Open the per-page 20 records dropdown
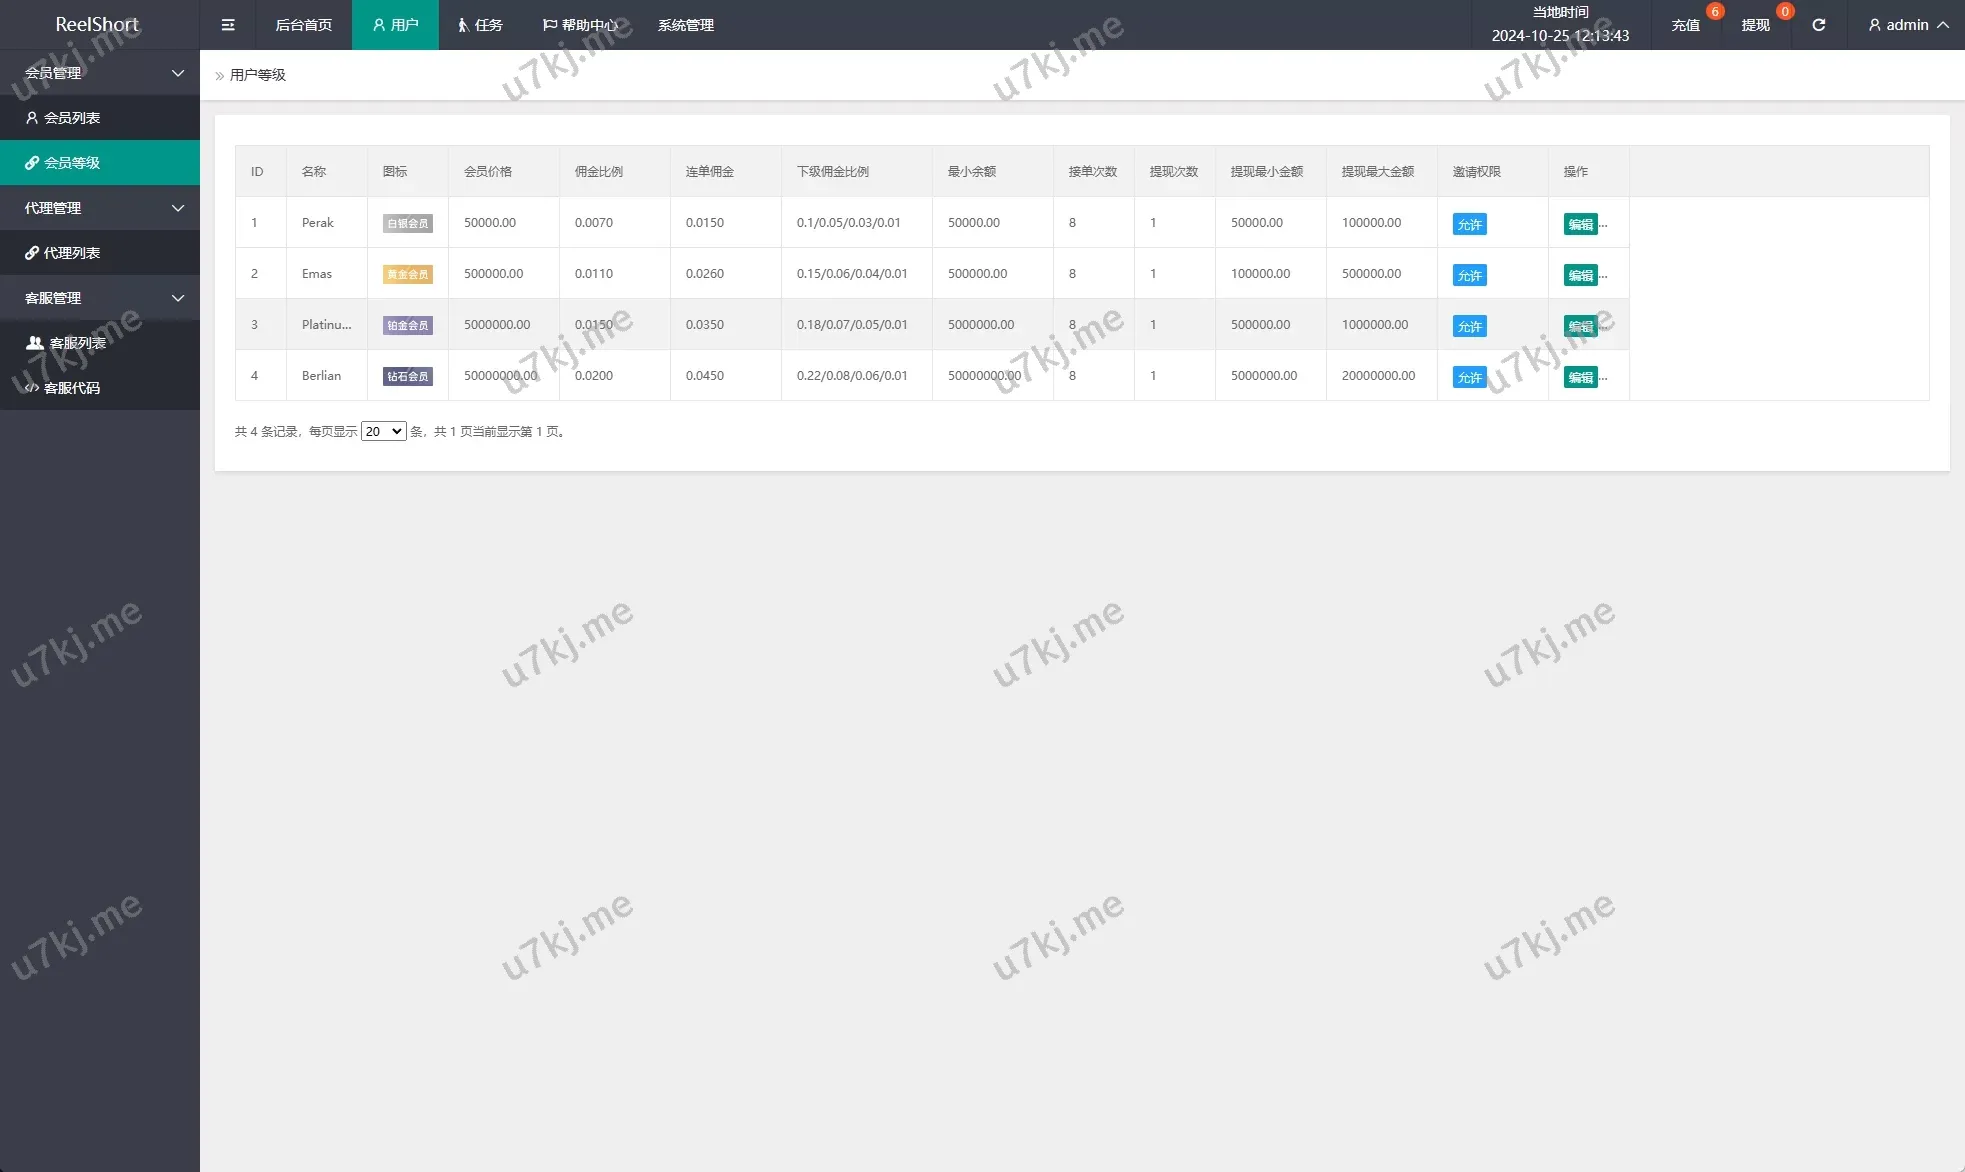This screenshot has width=1965, height=1172. pyautogui.click(x=383, y=432)
